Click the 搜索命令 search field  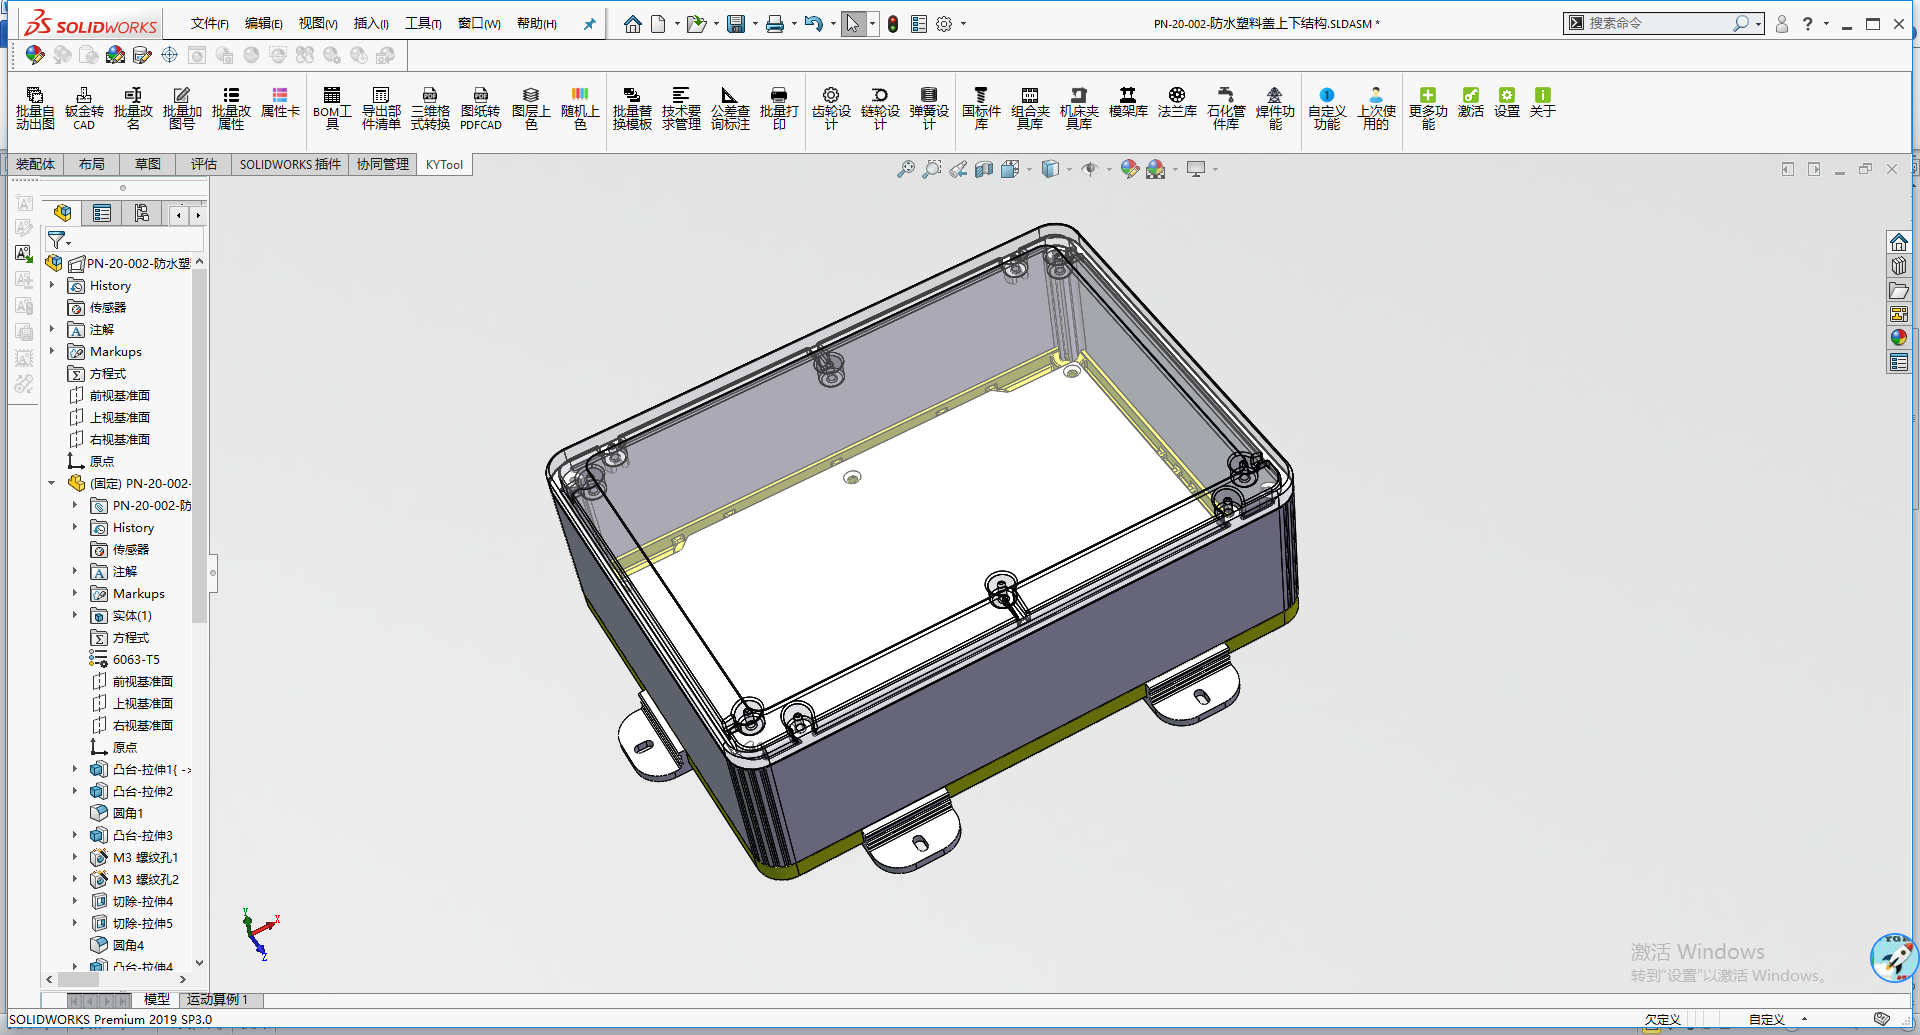point(1662,23)
